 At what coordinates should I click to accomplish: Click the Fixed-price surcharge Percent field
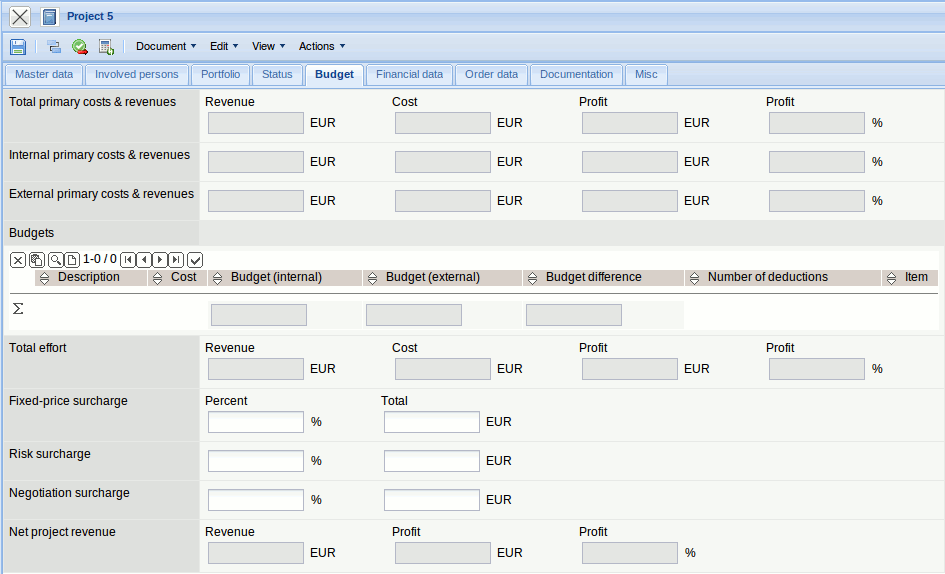click(x=255, y=422)
